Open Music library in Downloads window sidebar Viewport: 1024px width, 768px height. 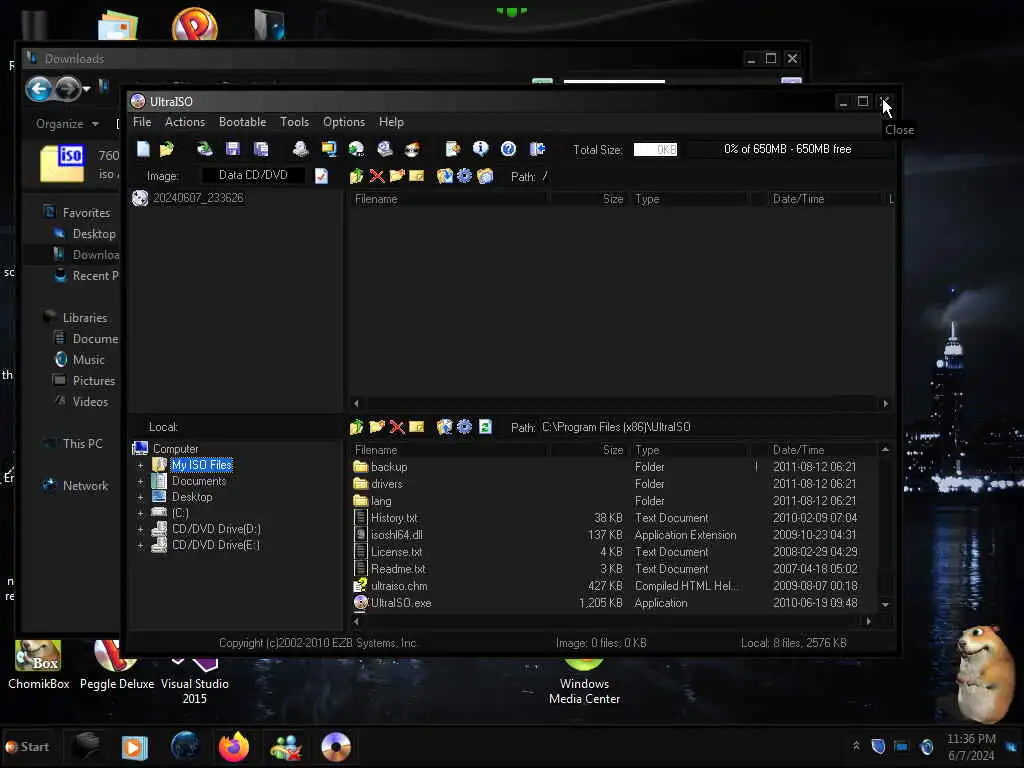[88, 360]
